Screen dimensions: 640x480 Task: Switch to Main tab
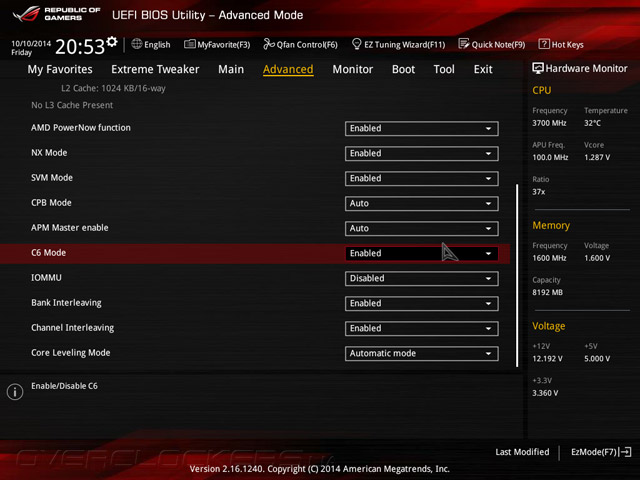point(231,69)
